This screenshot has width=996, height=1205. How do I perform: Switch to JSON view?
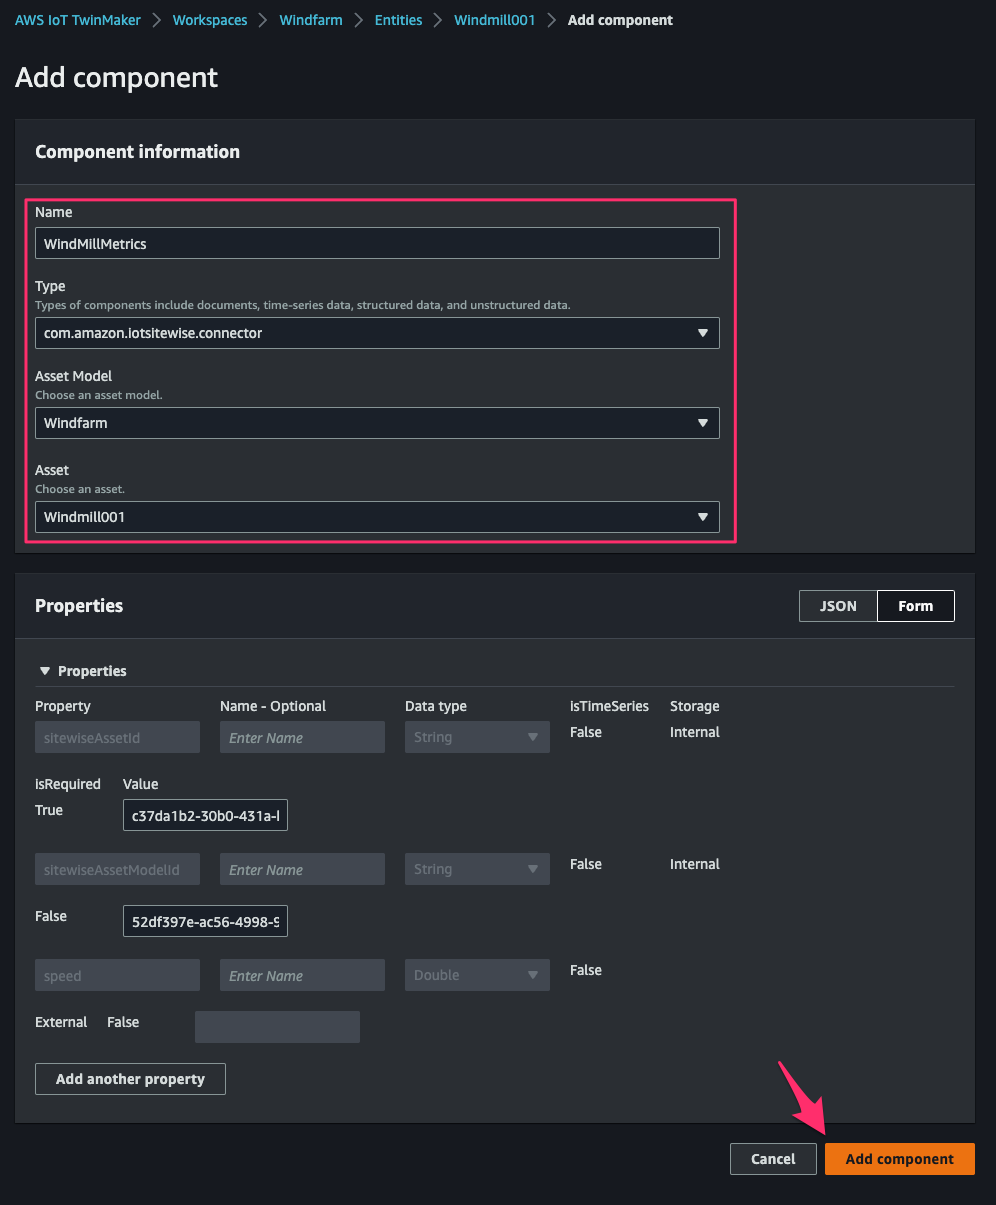(x=838, y=606)
